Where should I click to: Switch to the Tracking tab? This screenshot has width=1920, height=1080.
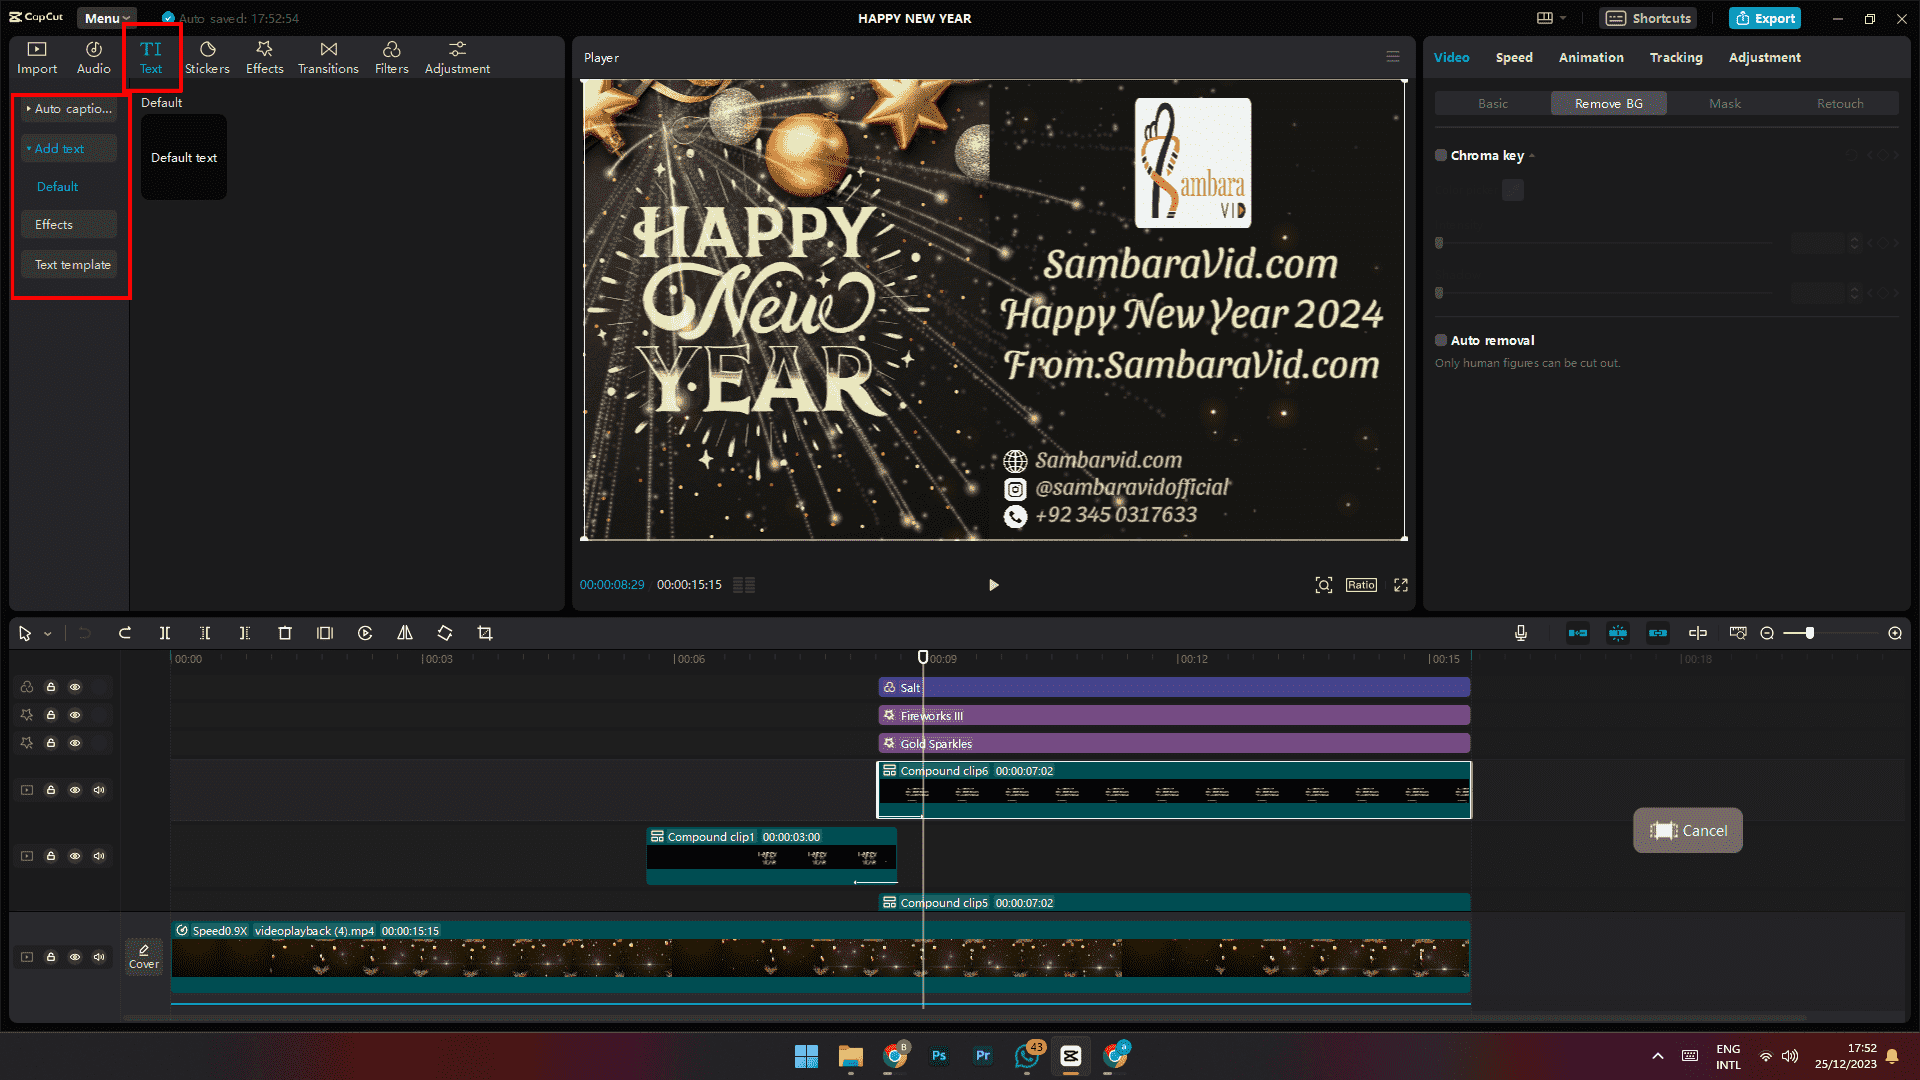[1676, 57]
